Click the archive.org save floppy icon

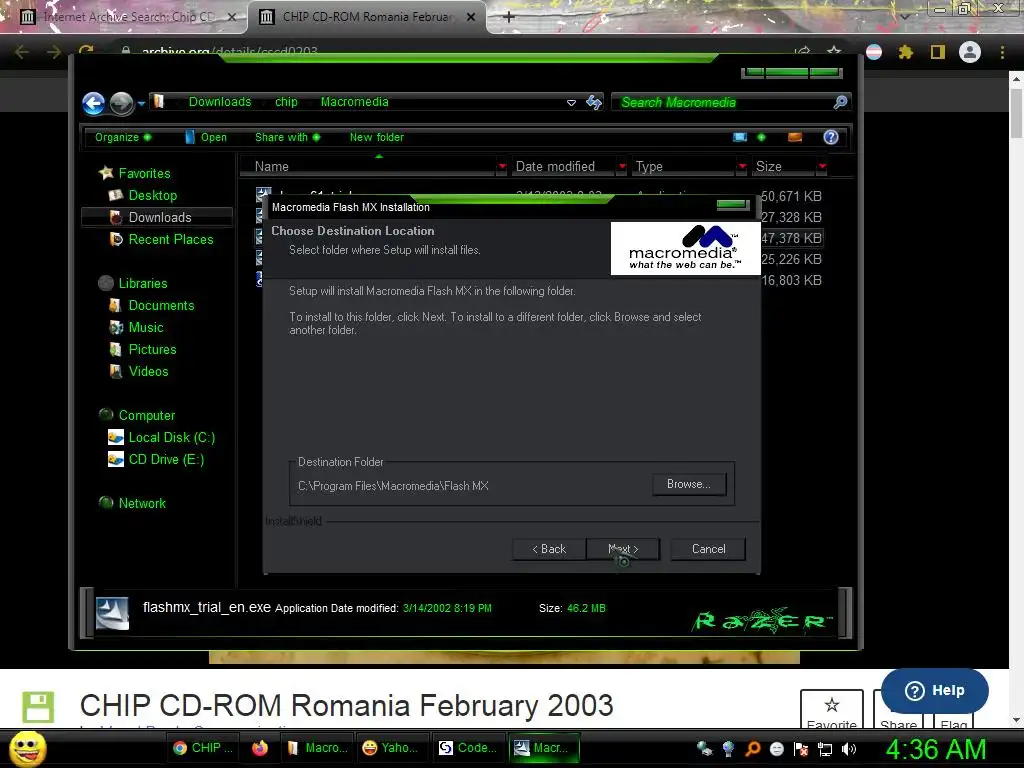(38, 707)
